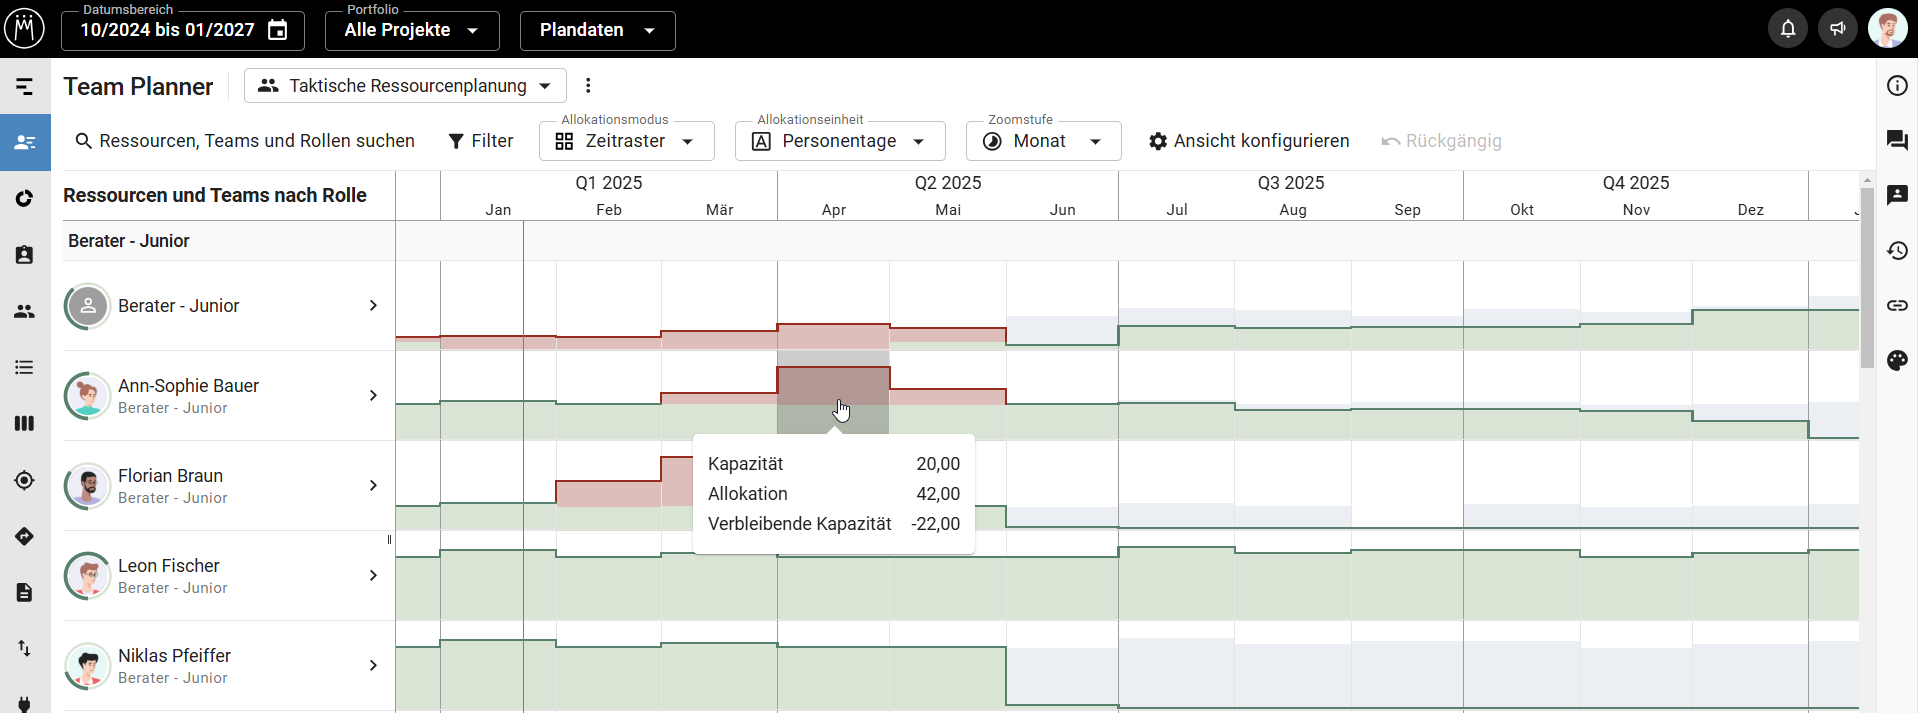The image size is (1918, 713).
Task: Click Ann-Sophie Bauer's avatar
Action: (x=88, y=395)
